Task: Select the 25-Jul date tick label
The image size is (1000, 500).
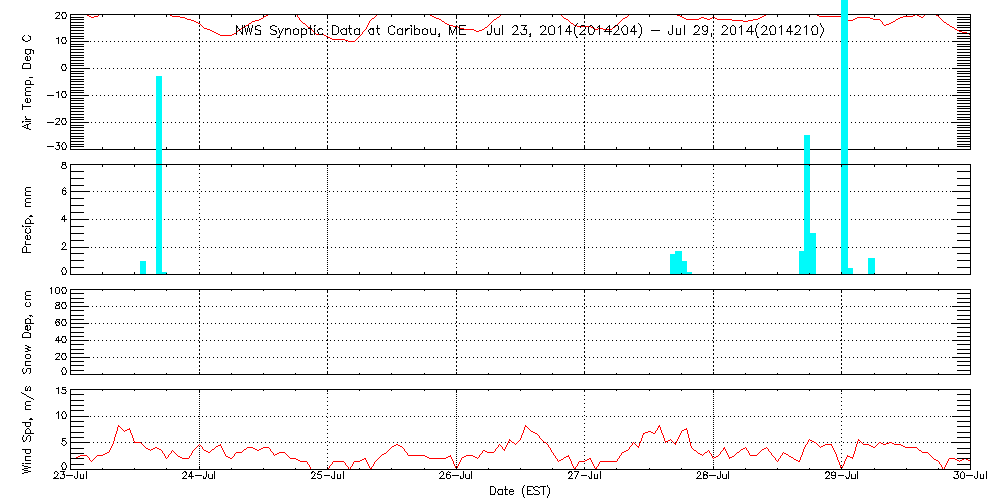Action: (x=328, y=477)
